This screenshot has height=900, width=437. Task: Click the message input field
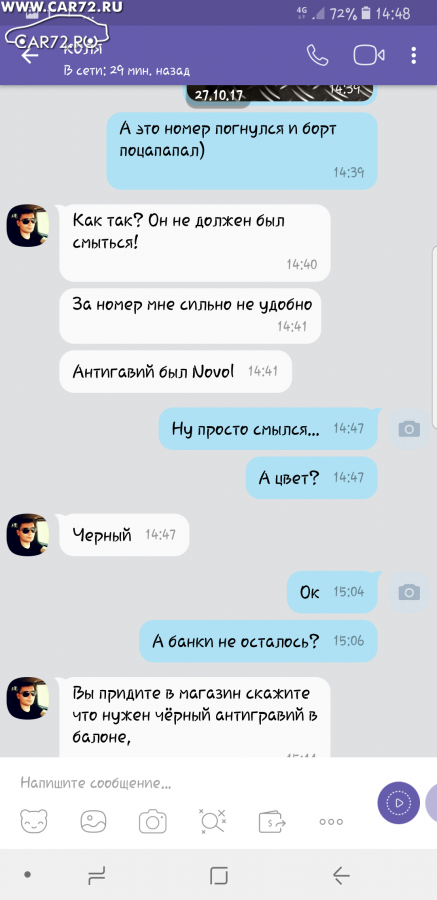coord(190,783)
